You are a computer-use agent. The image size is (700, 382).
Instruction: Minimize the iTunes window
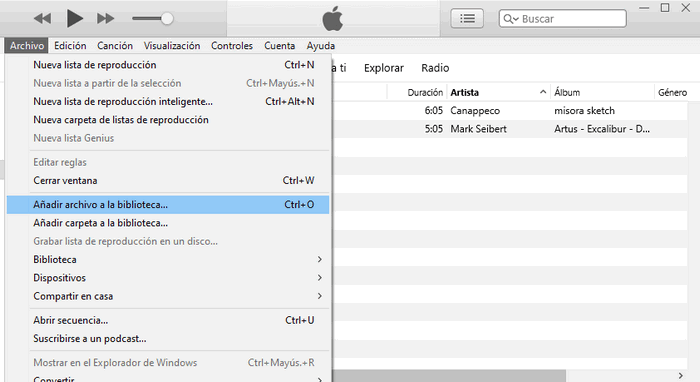[x=644, y=8]
